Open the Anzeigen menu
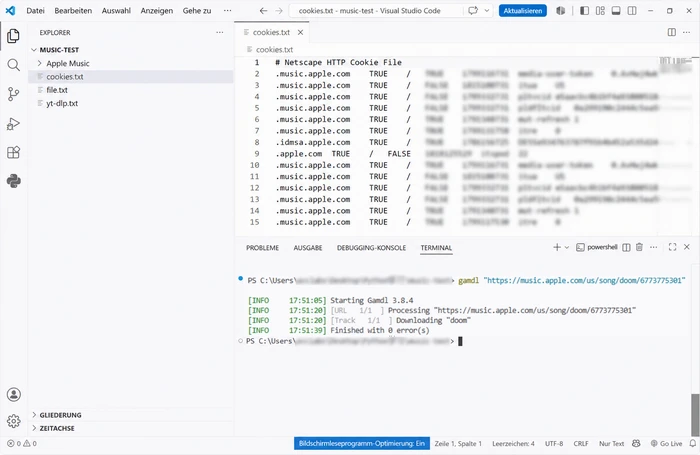Image resolution: width=700 pixels, height=455 pixels. [157, 11]
